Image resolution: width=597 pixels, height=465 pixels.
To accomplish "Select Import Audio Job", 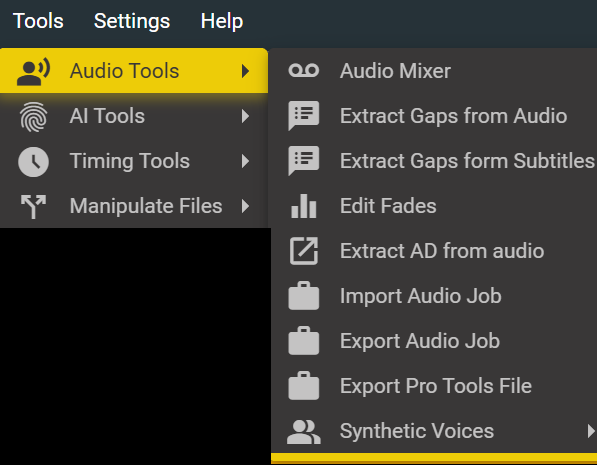I will 434,296.
